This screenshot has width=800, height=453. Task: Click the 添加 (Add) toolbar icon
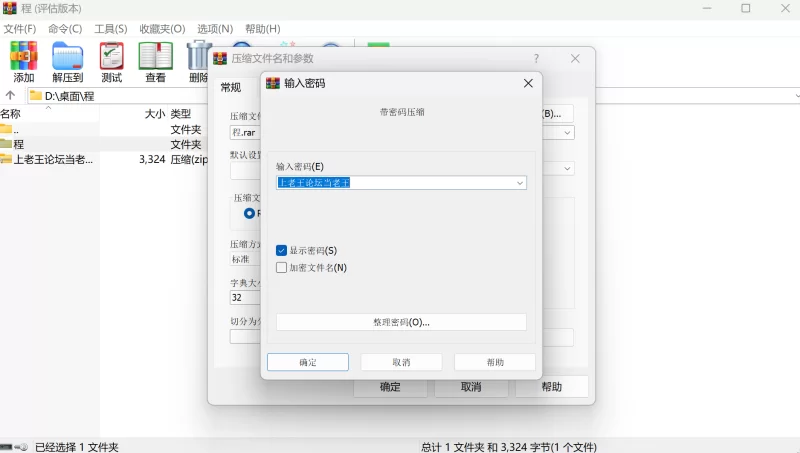tap(23, 61)
